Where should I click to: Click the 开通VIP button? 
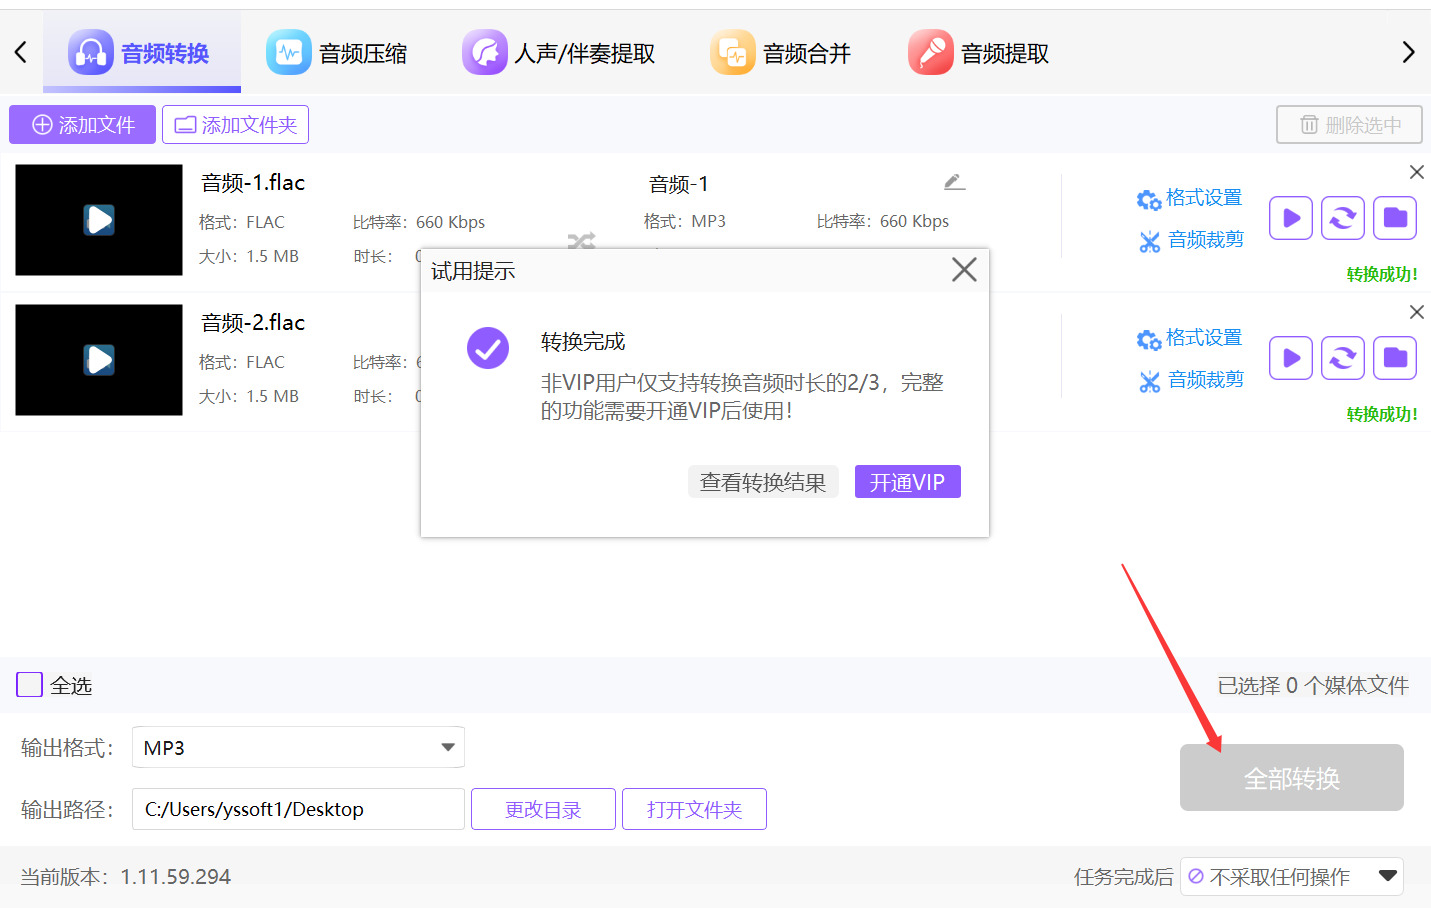(907, 482)
